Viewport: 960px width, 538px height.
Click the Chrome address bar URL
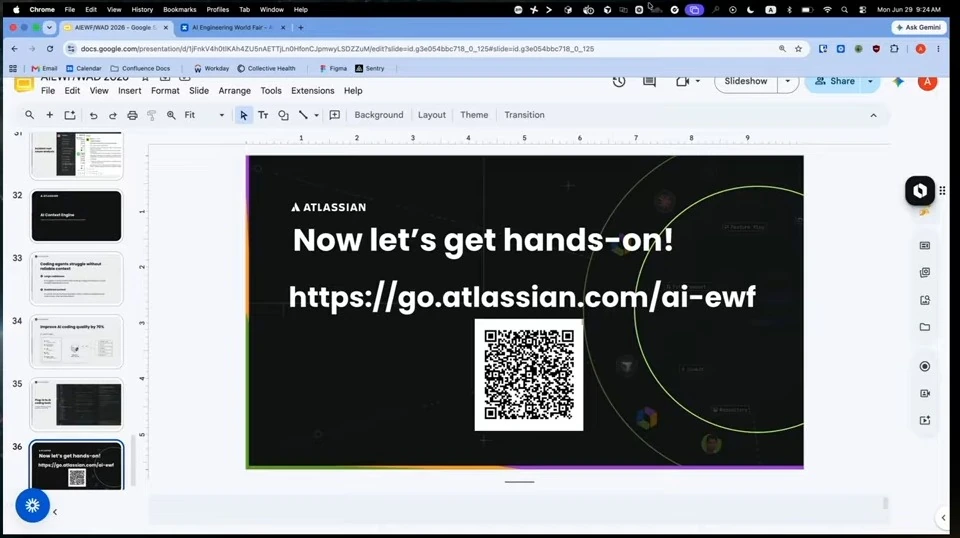click(x=337, y=49)
